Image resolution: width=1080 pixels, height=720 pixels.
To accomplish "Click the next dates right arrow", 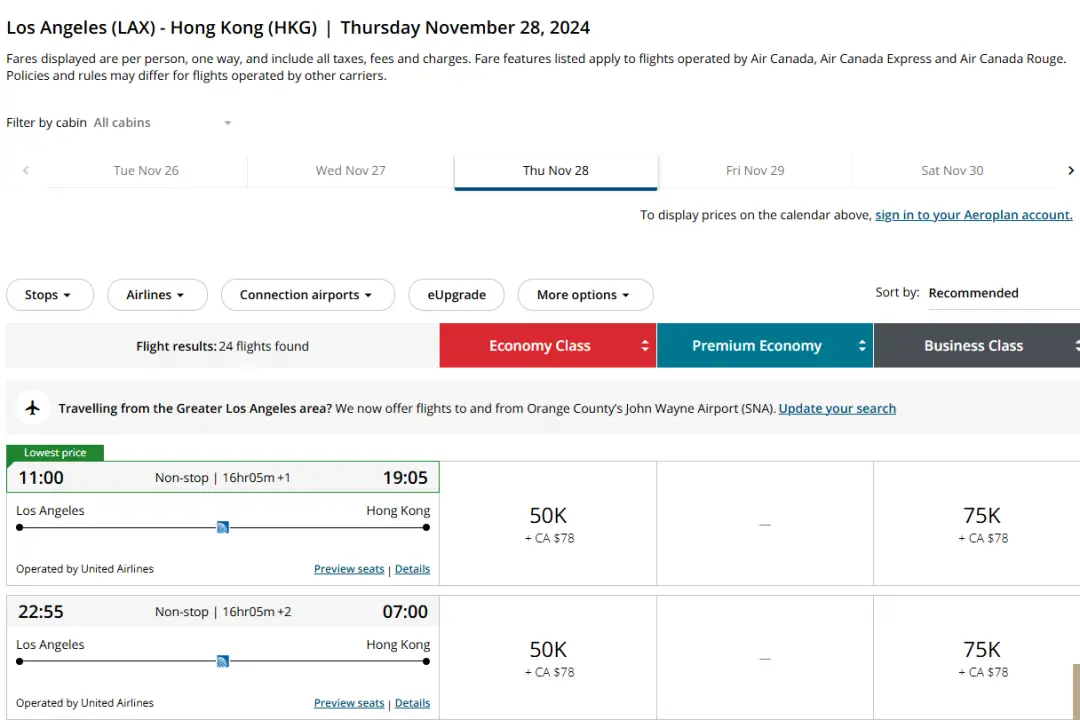I will (x=1070, y=171).
